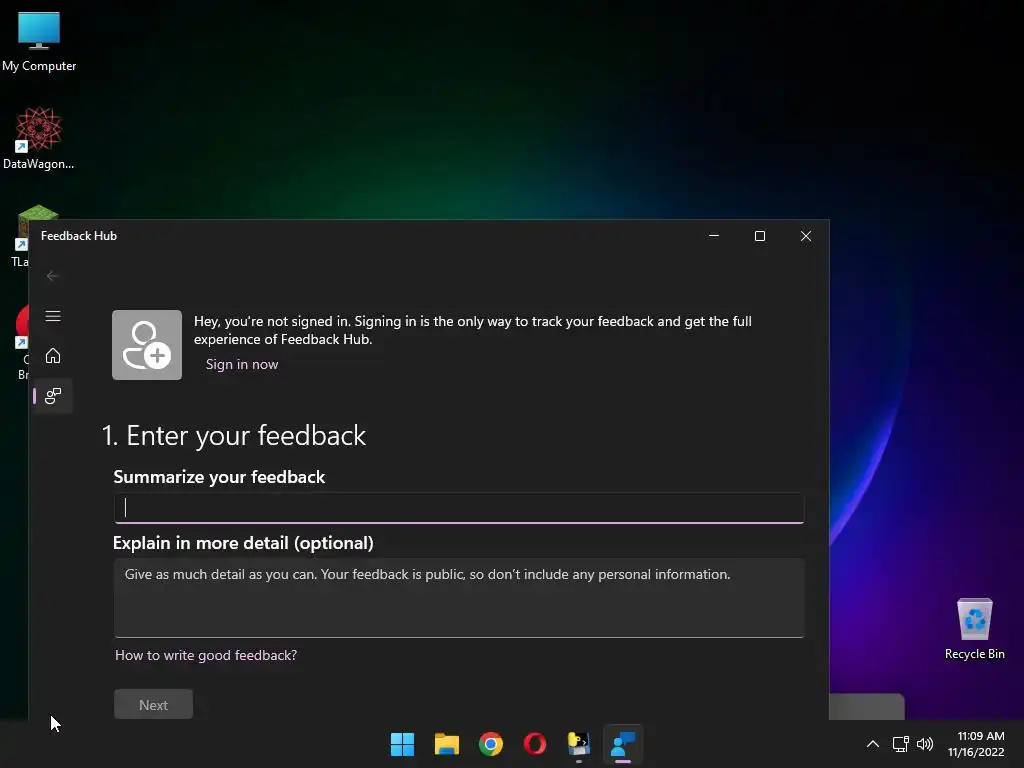The image size is (1024, 768).
Task: Click the add-account avatar icon
Action: [147, 345]
